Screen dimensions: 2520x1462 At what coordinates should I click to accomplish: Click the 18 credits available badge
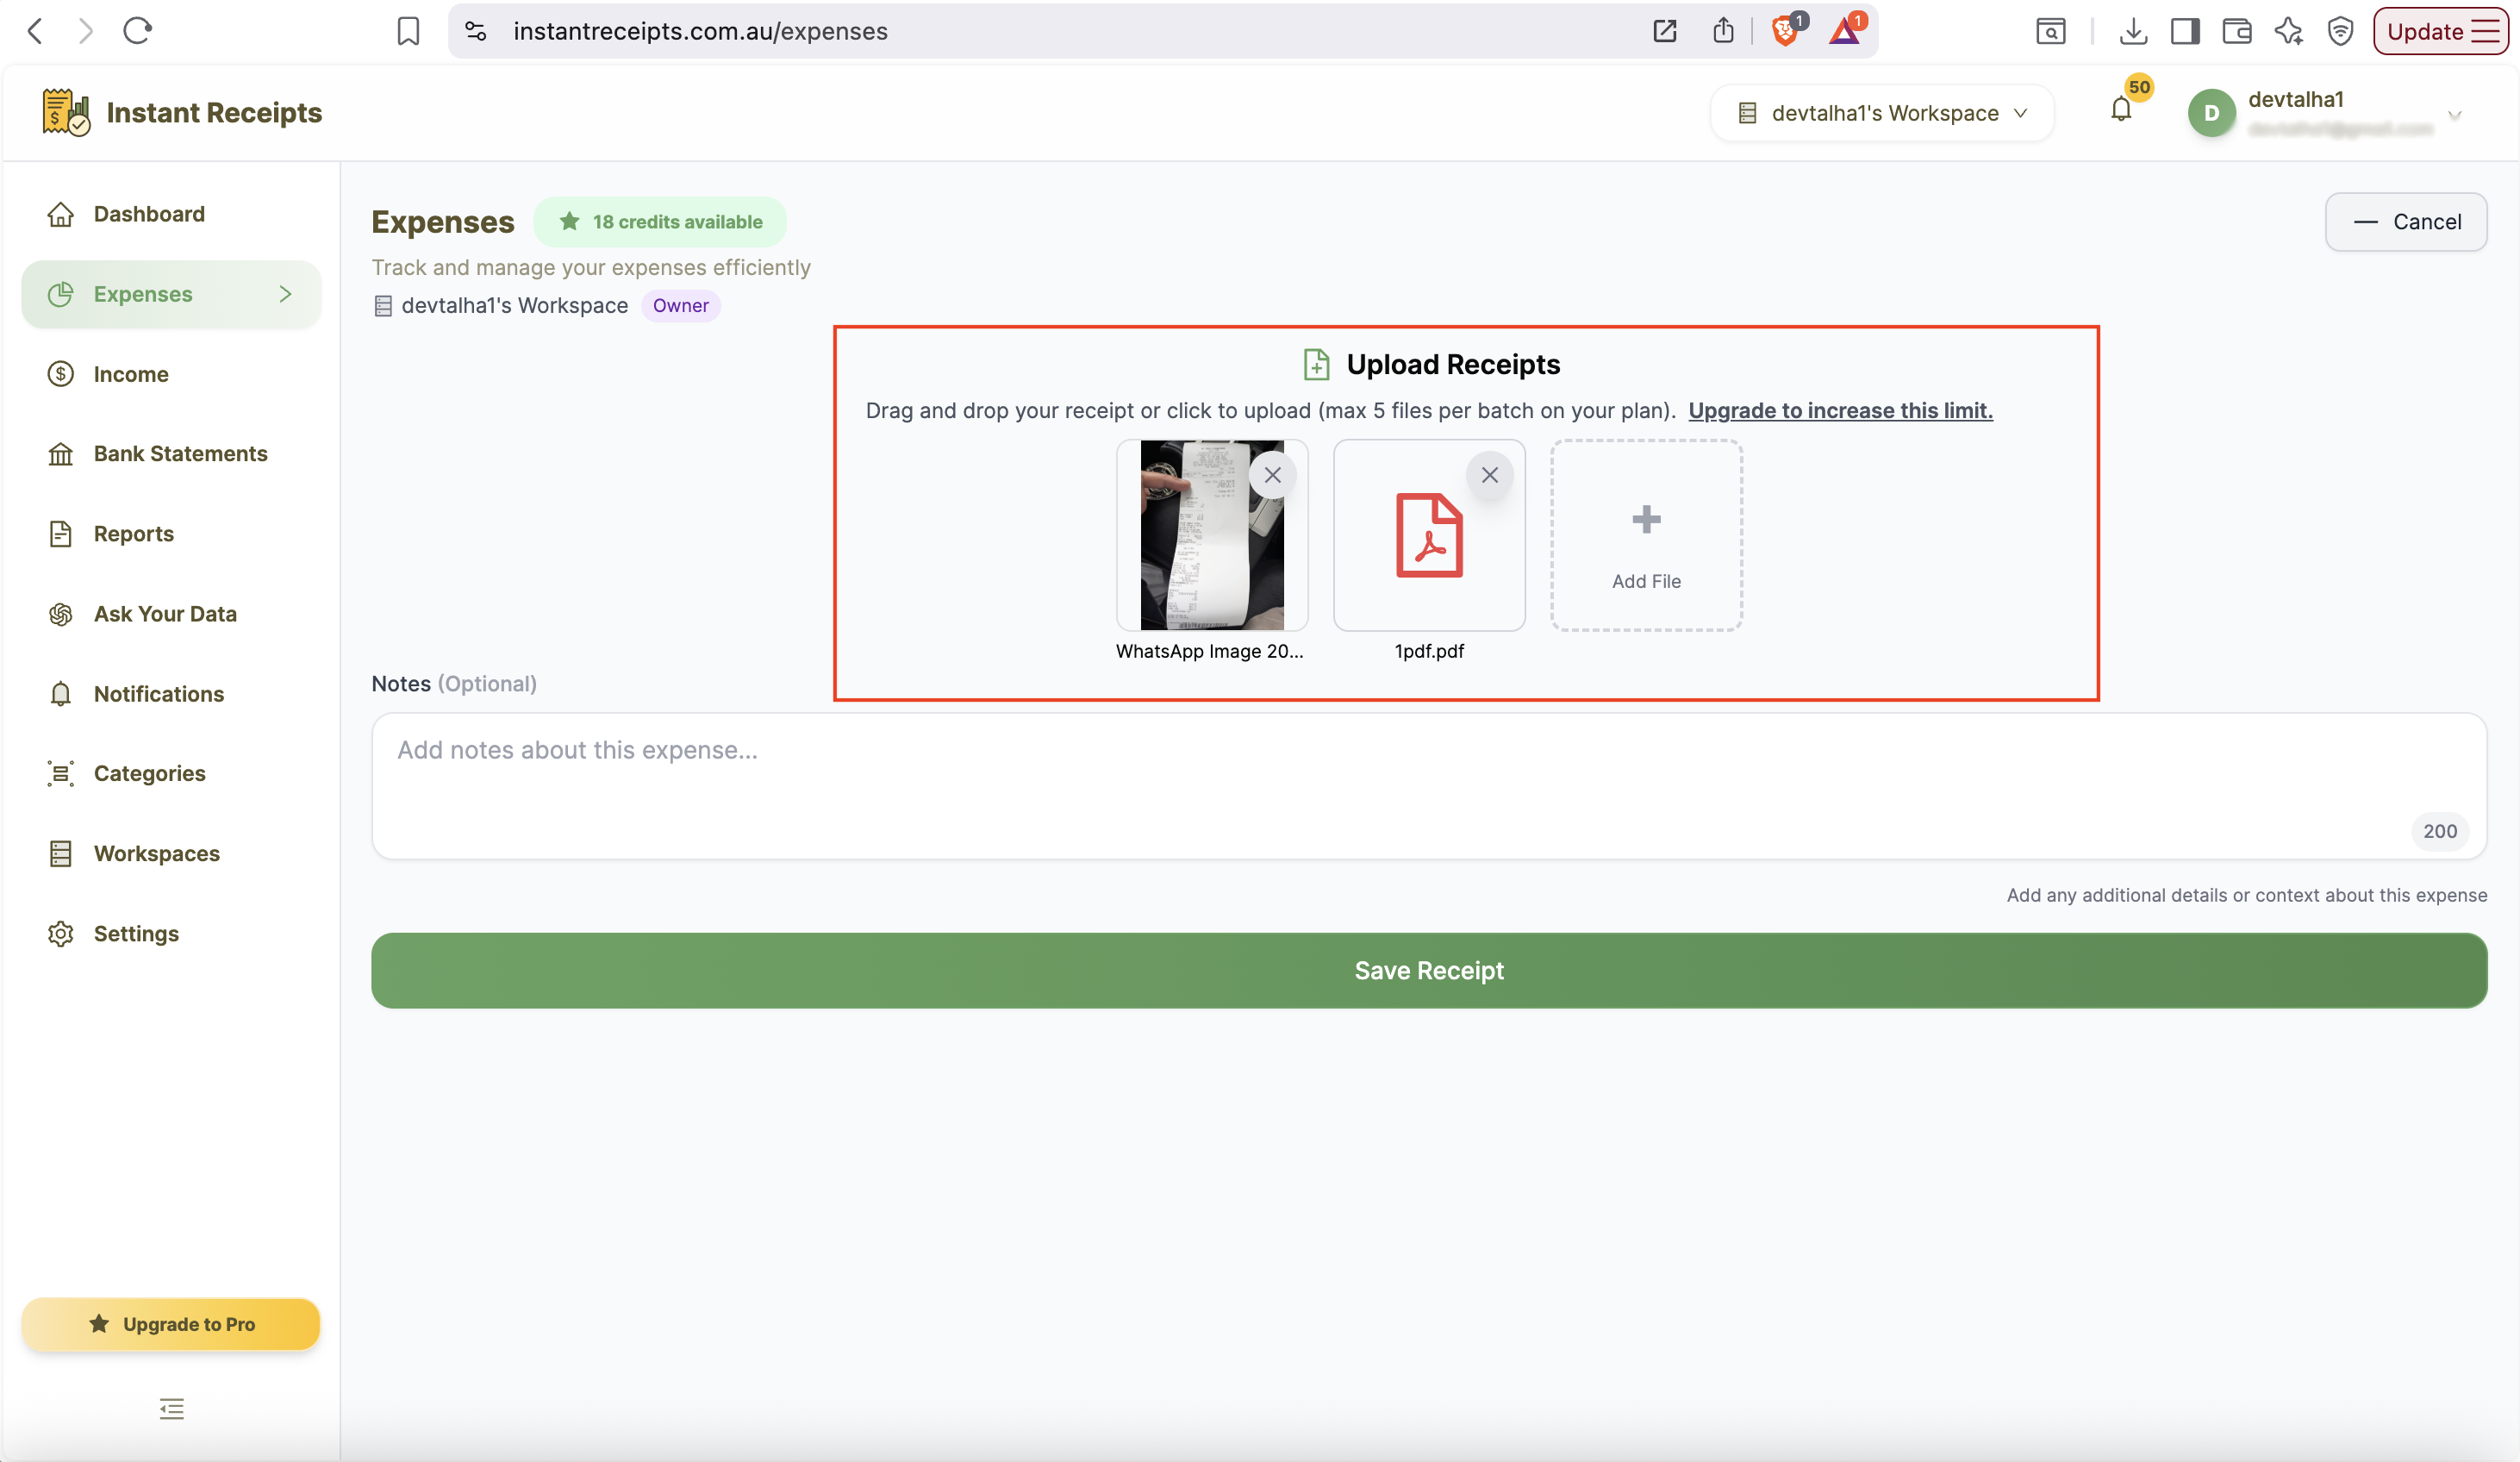[660, 222]
